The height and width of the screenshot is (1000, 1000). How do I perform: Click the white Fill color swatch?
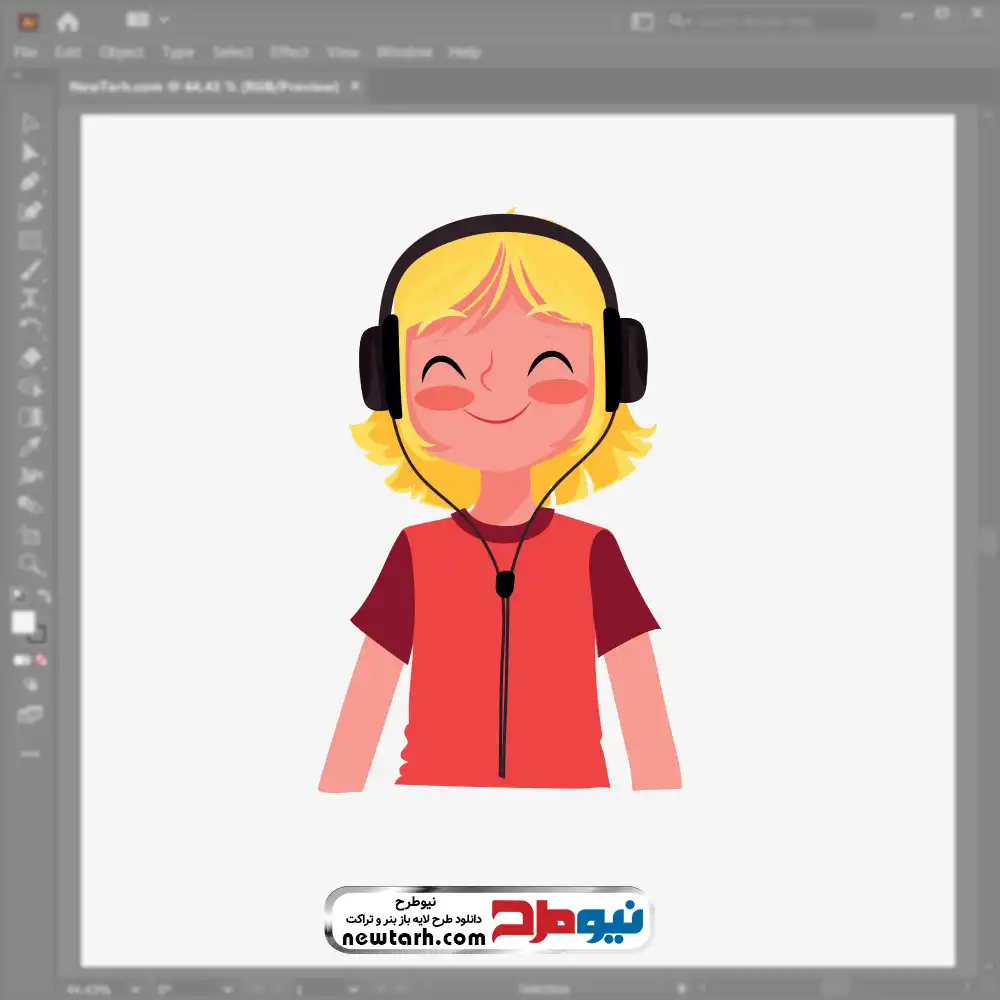pyautogui.click(x=24, y=622)
